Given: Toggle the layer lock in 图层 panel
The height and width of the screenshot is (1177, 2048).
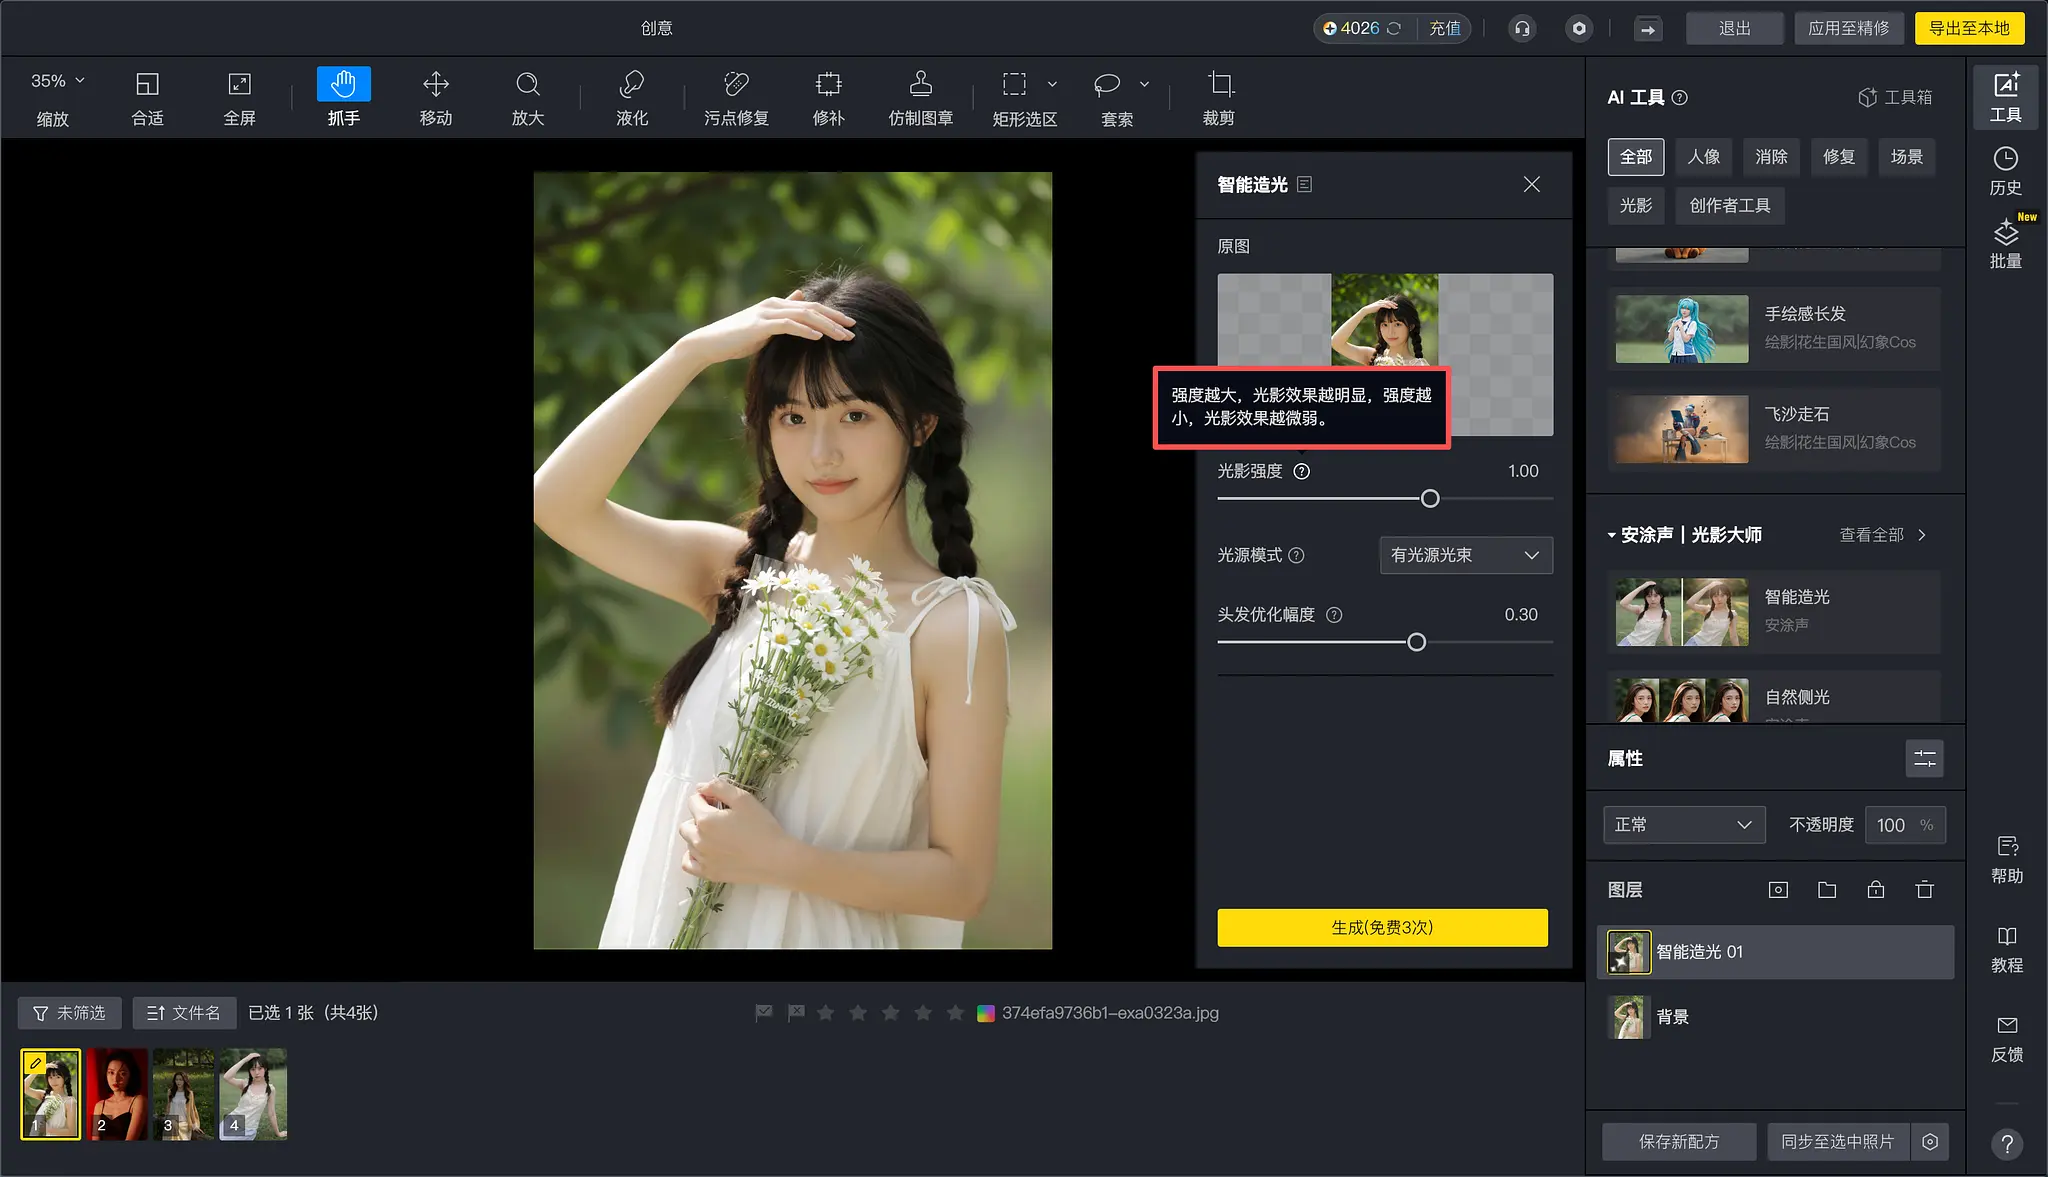Looking at the screenshot, I should (1874, 889).
